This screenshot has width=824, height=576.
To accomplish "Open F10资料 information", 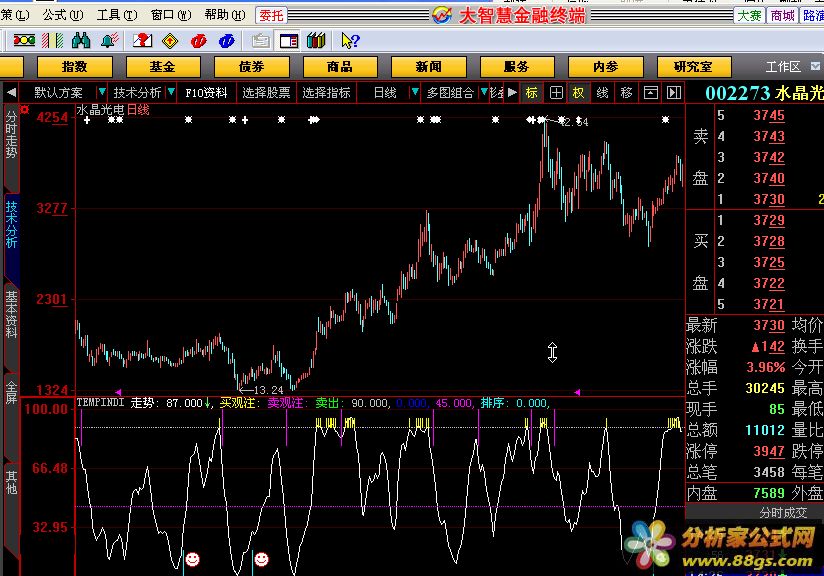I will pos(206,93).
